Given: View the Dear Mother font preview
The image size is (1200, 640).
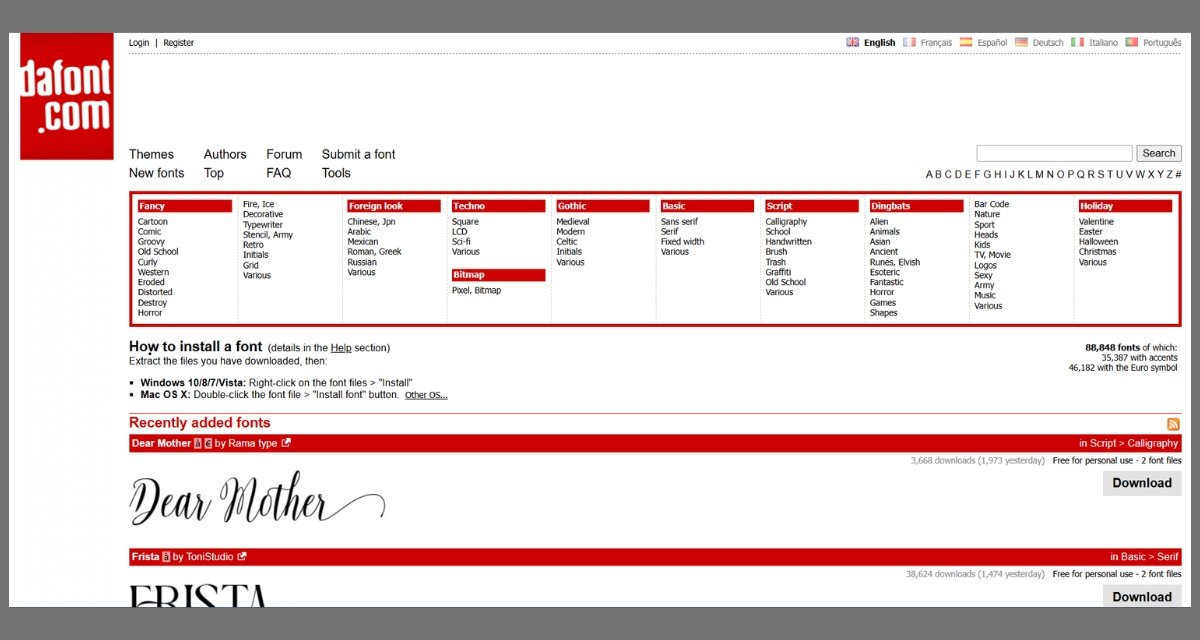Looking at the screenshot, I should click(257, 498).
